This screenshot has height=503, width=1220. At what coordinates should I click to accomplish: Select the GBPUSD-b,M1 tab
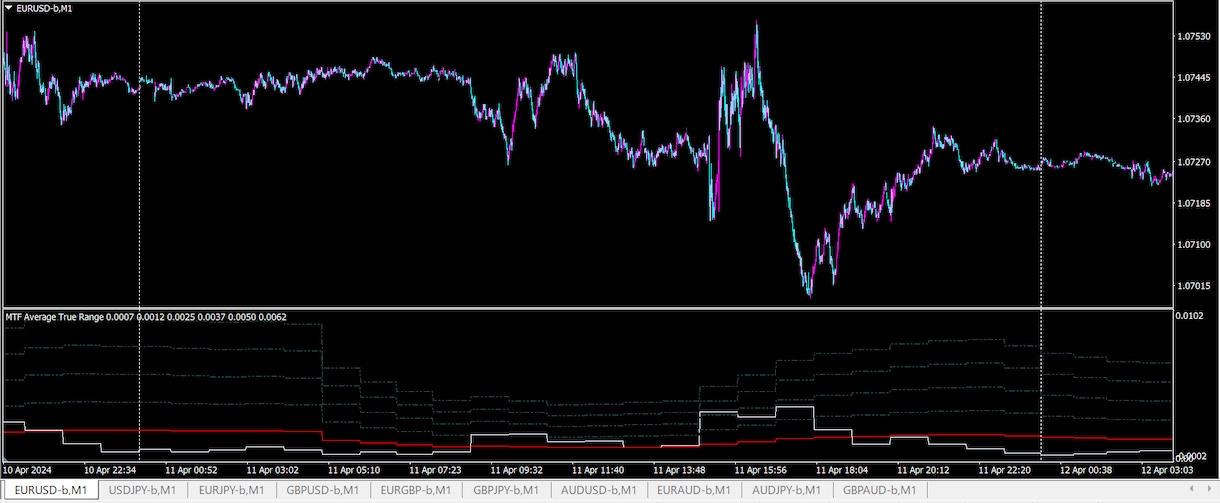323,490
